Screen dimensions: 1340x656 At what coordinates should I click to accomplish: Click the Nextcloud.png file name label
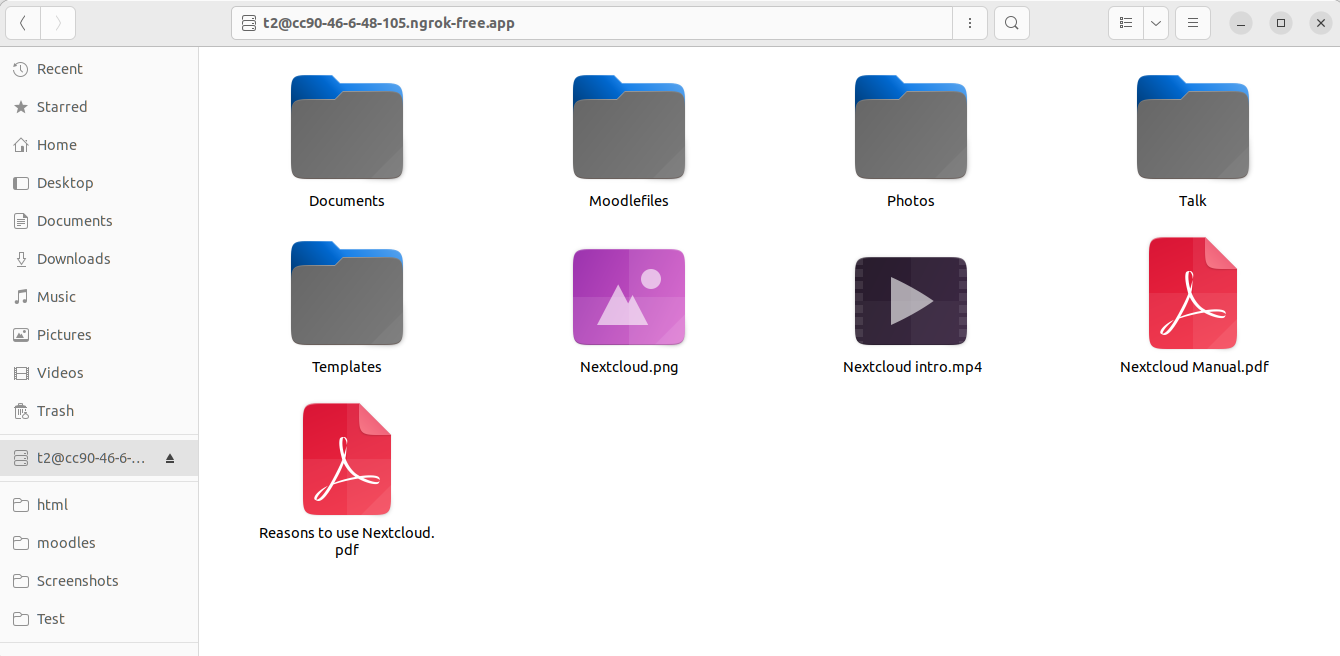click(629, 367)
